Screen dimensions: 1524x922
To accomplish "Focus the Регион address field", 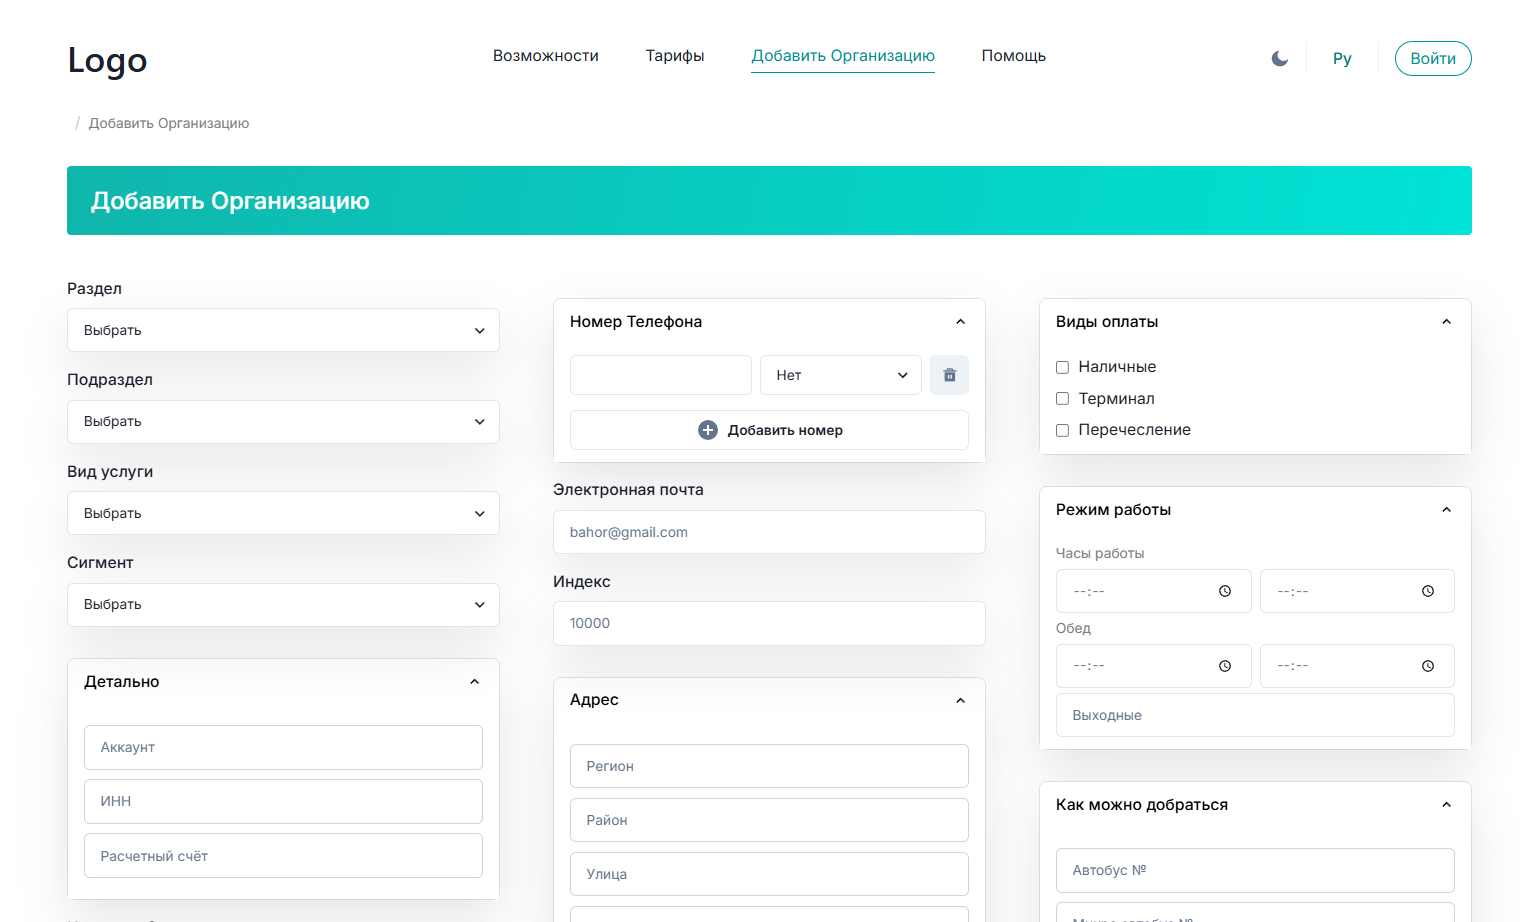I will [769, 766].
